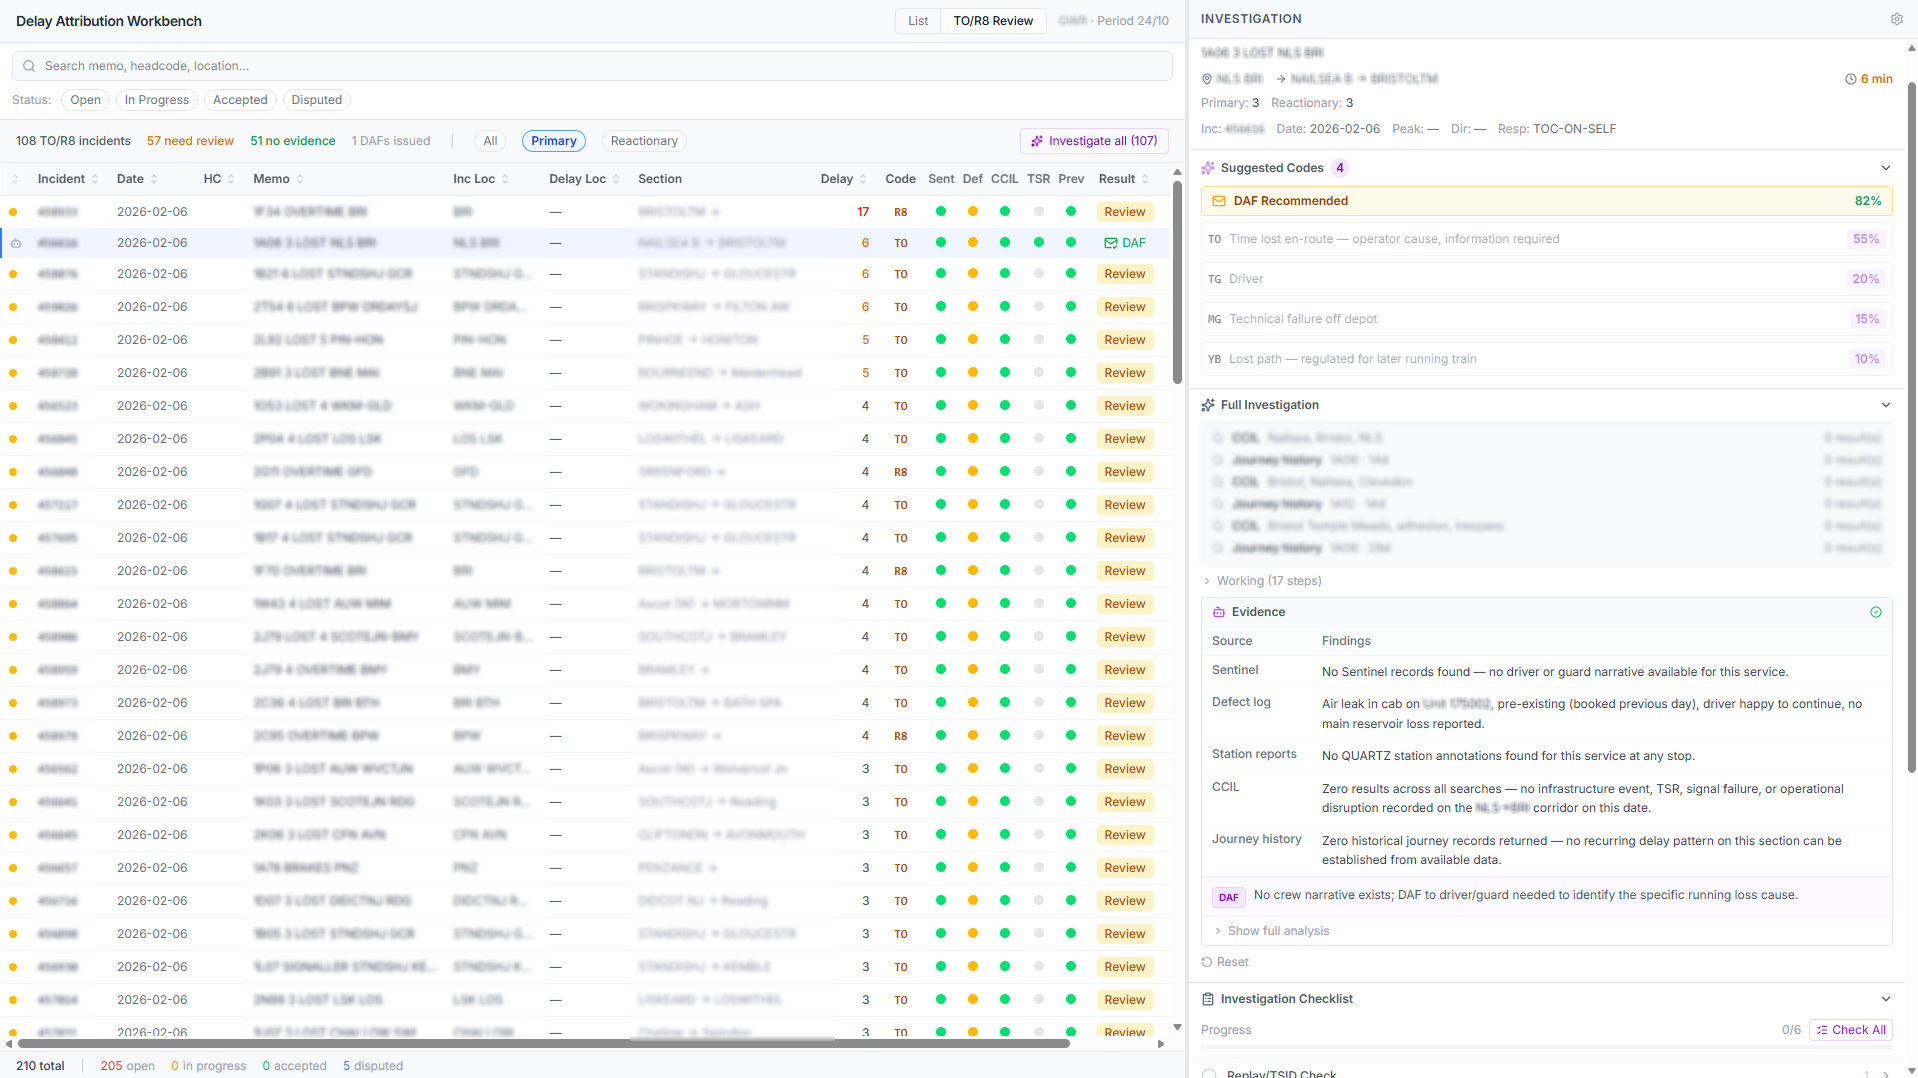Image resolution: width=1918 pixels, height=1078 pixels.
Task: Switch to the TO/R8 Review tab
Action: pyautogui.click(x=993, y=21)
